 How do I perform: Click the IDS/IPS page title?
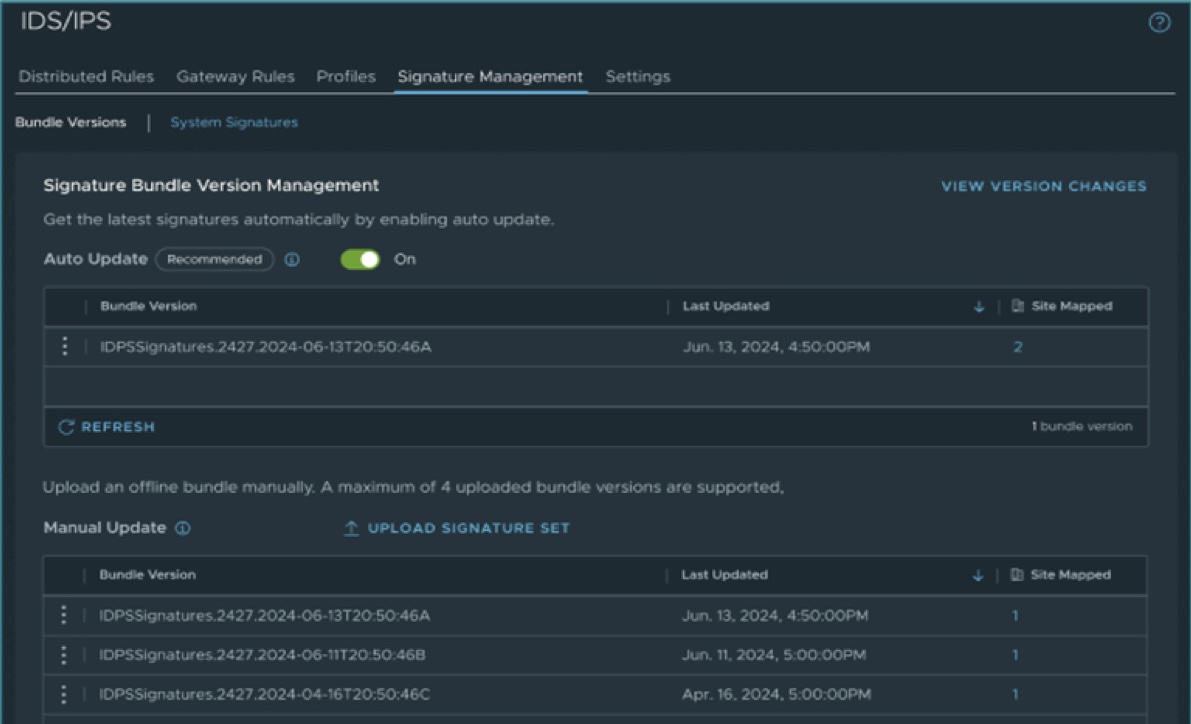coord(65,21)
